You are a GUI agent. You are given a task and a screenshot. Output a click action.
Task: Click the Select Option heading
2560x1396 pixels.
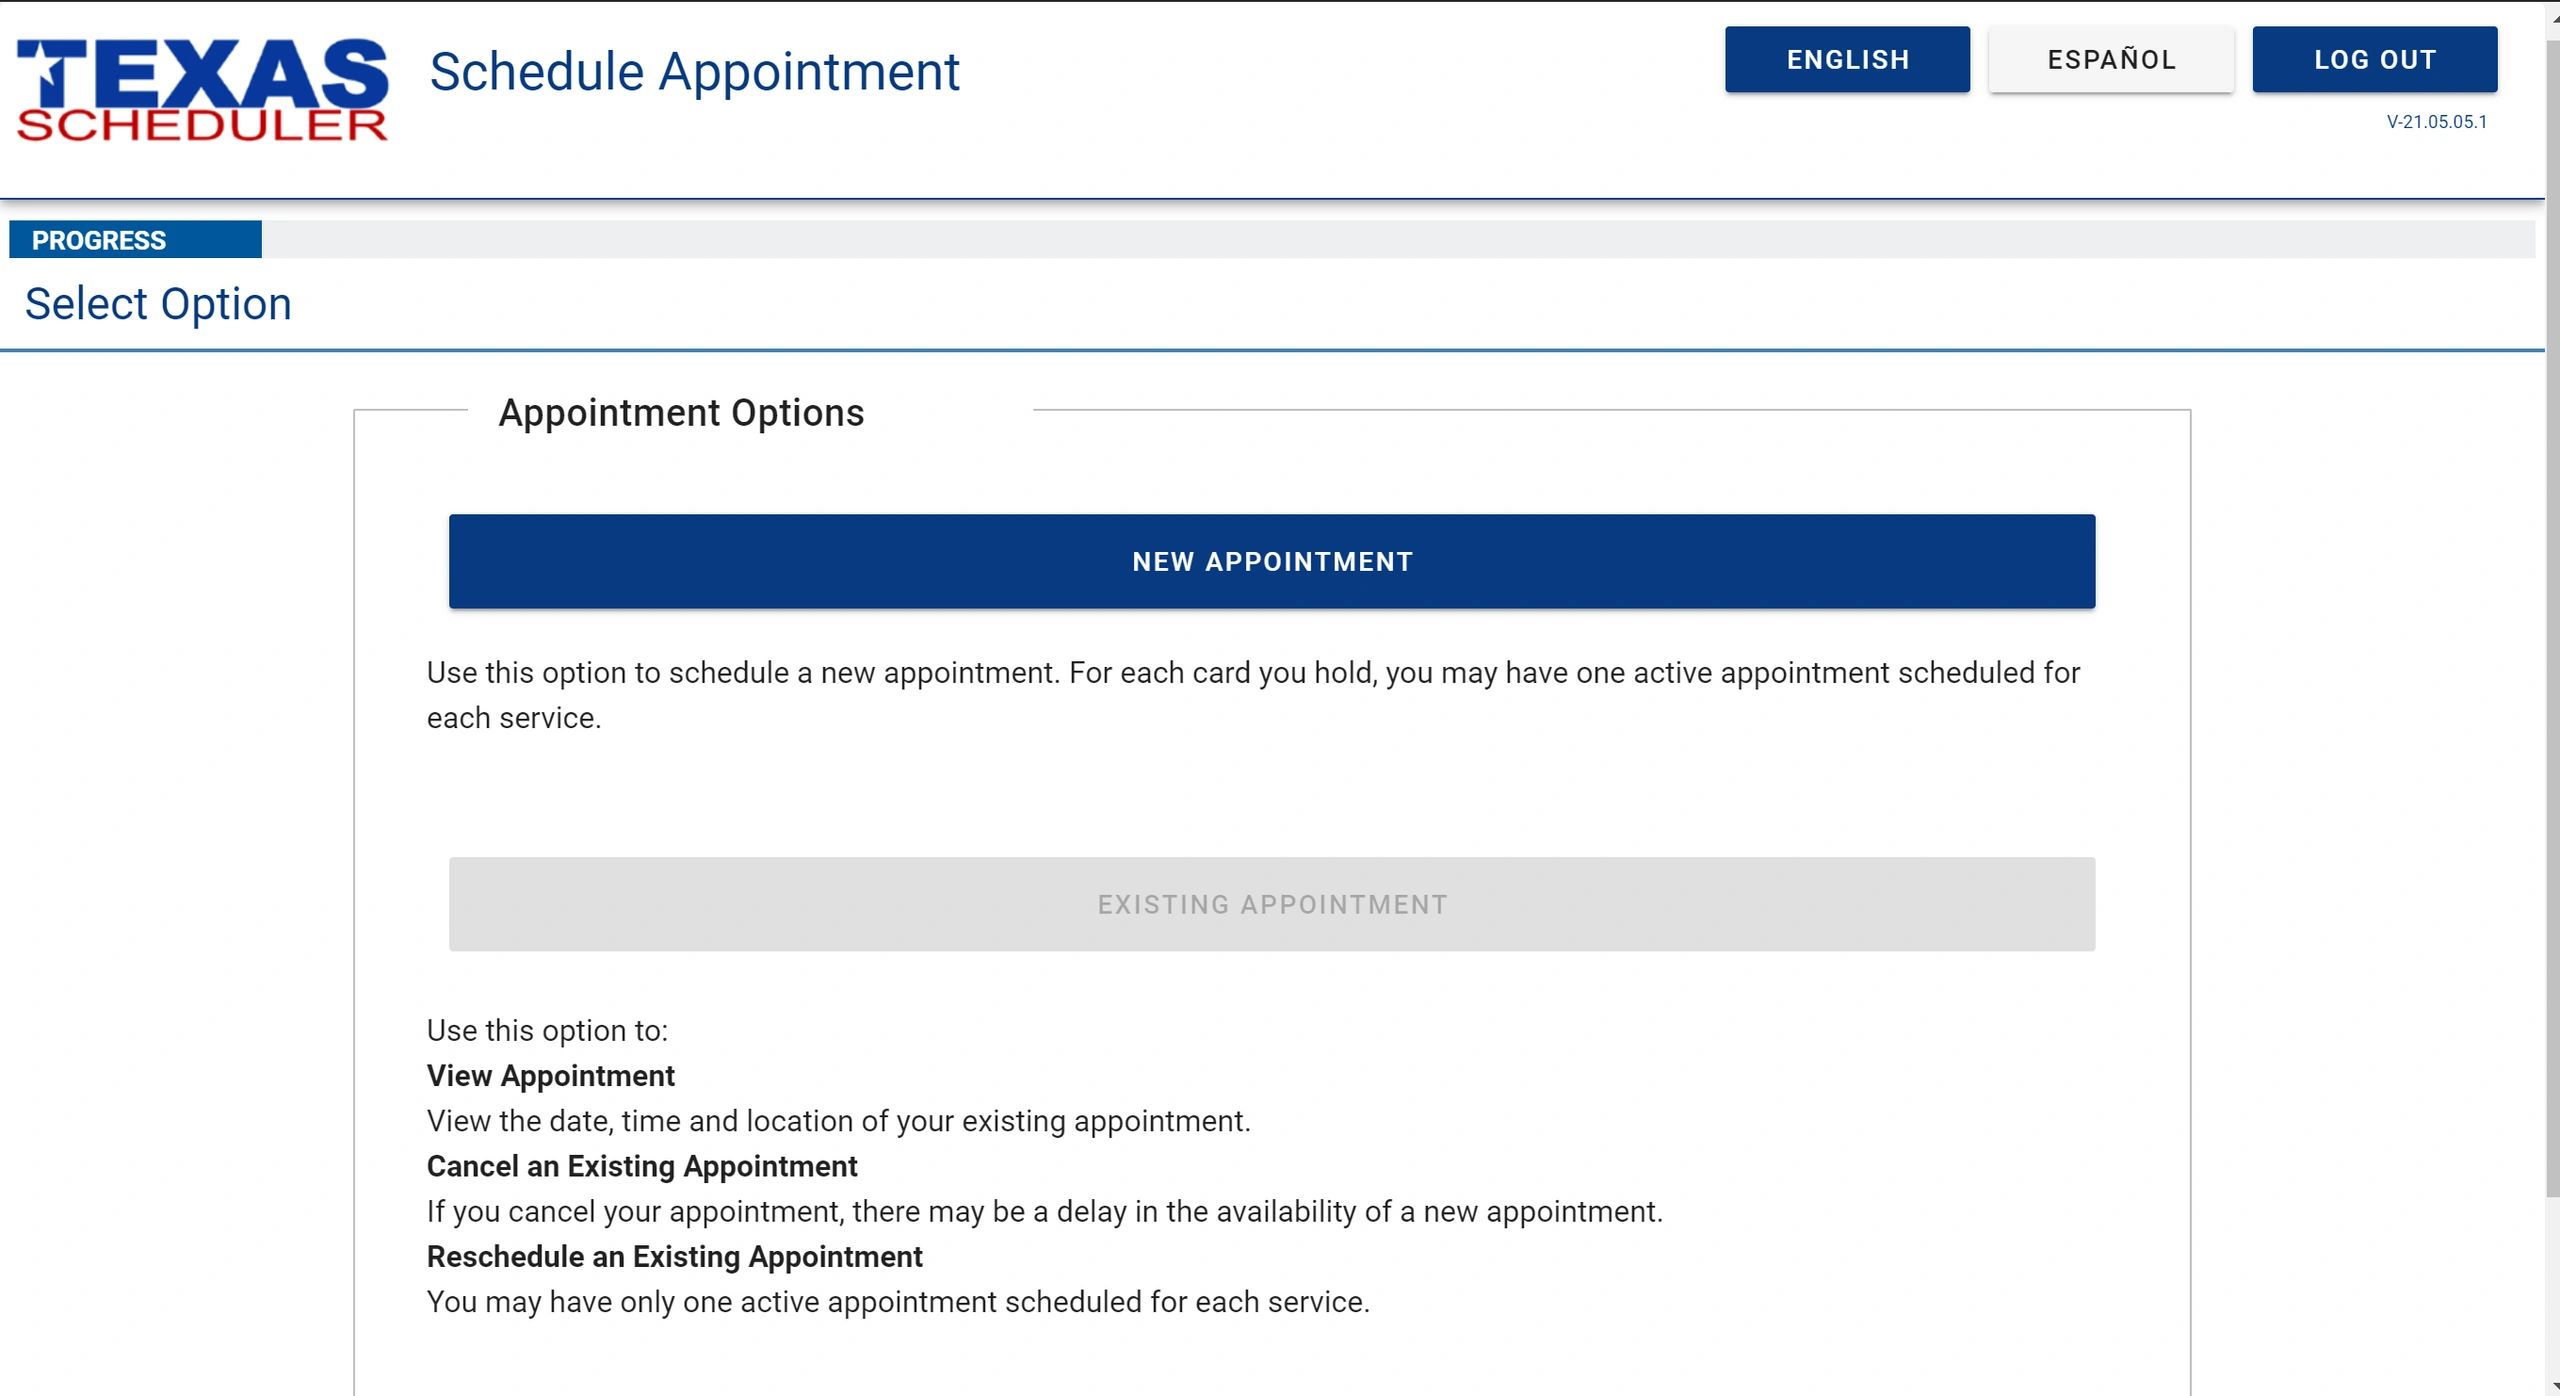(158, 304)
